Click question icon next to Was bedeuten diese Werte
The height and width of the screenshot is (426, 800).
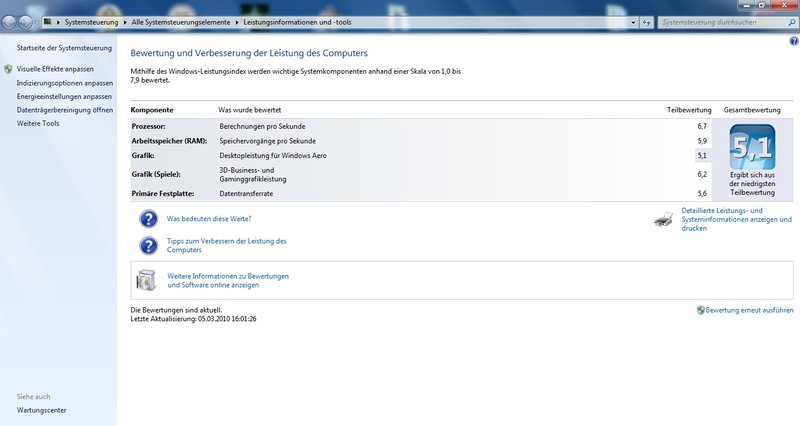point(148,219)
